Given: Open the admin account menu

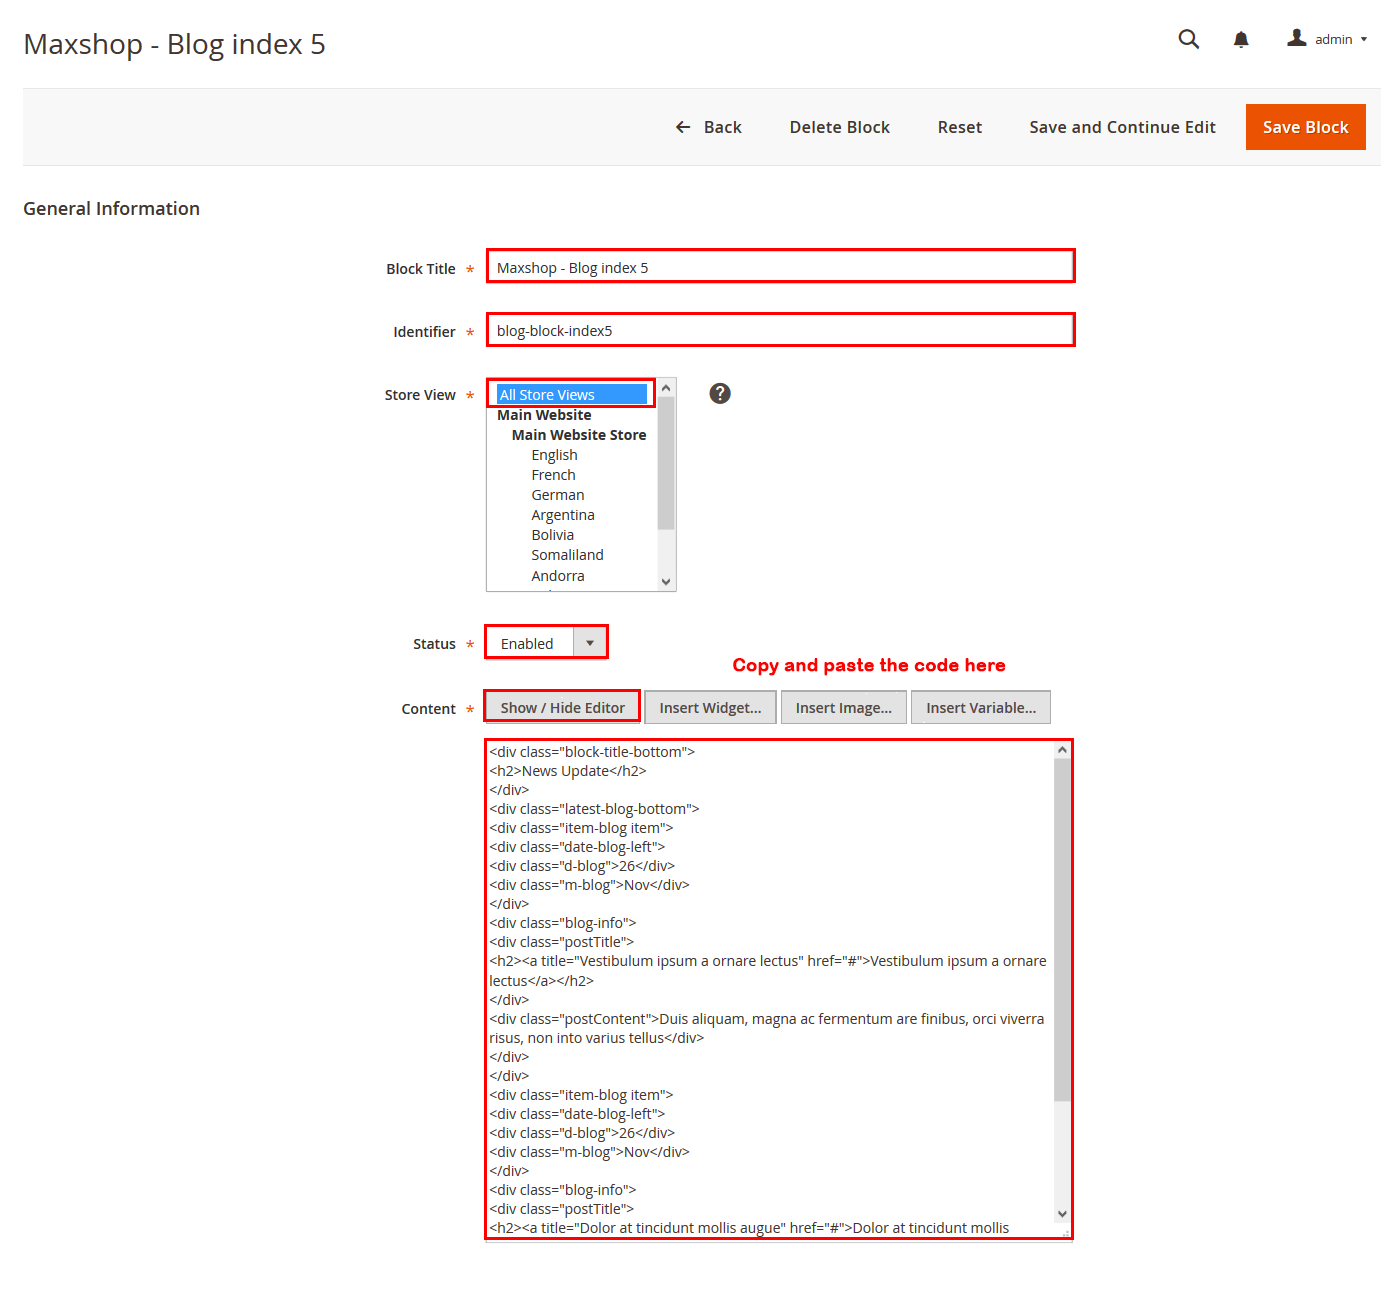Looking at the screenshot, I should point(1326,39).
